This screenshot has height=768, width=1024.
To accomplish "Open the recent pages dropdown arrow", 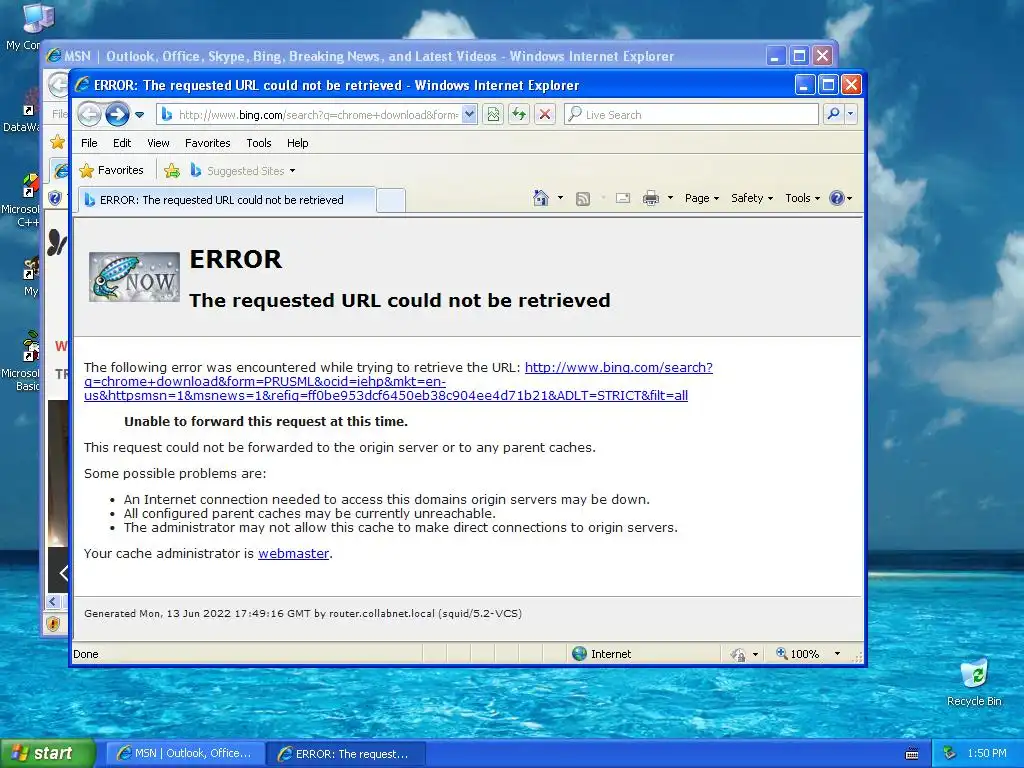I will tap(140, 115).
